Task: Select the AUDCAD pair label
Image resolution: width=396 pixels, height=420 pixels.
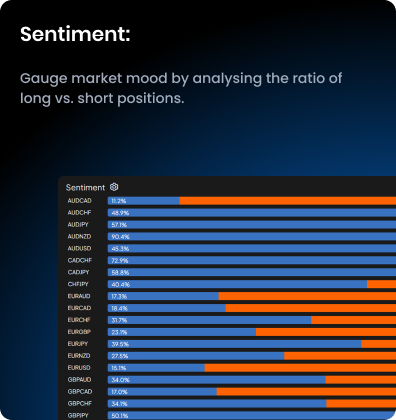Action: pos(79,201)
